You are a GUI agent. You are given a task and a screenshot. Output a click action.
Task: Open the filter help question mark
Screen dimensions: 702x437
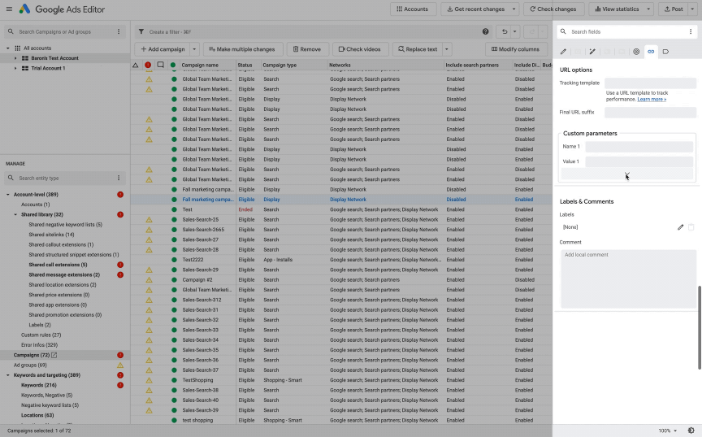pos(485,32)
